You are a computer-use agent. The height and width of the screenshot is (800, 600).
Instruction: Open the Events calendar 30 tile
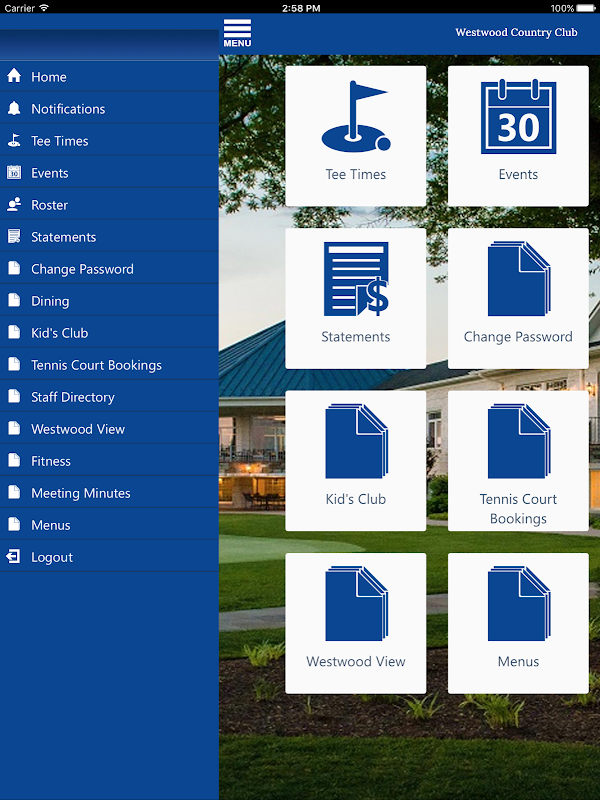tap(518, 136)
